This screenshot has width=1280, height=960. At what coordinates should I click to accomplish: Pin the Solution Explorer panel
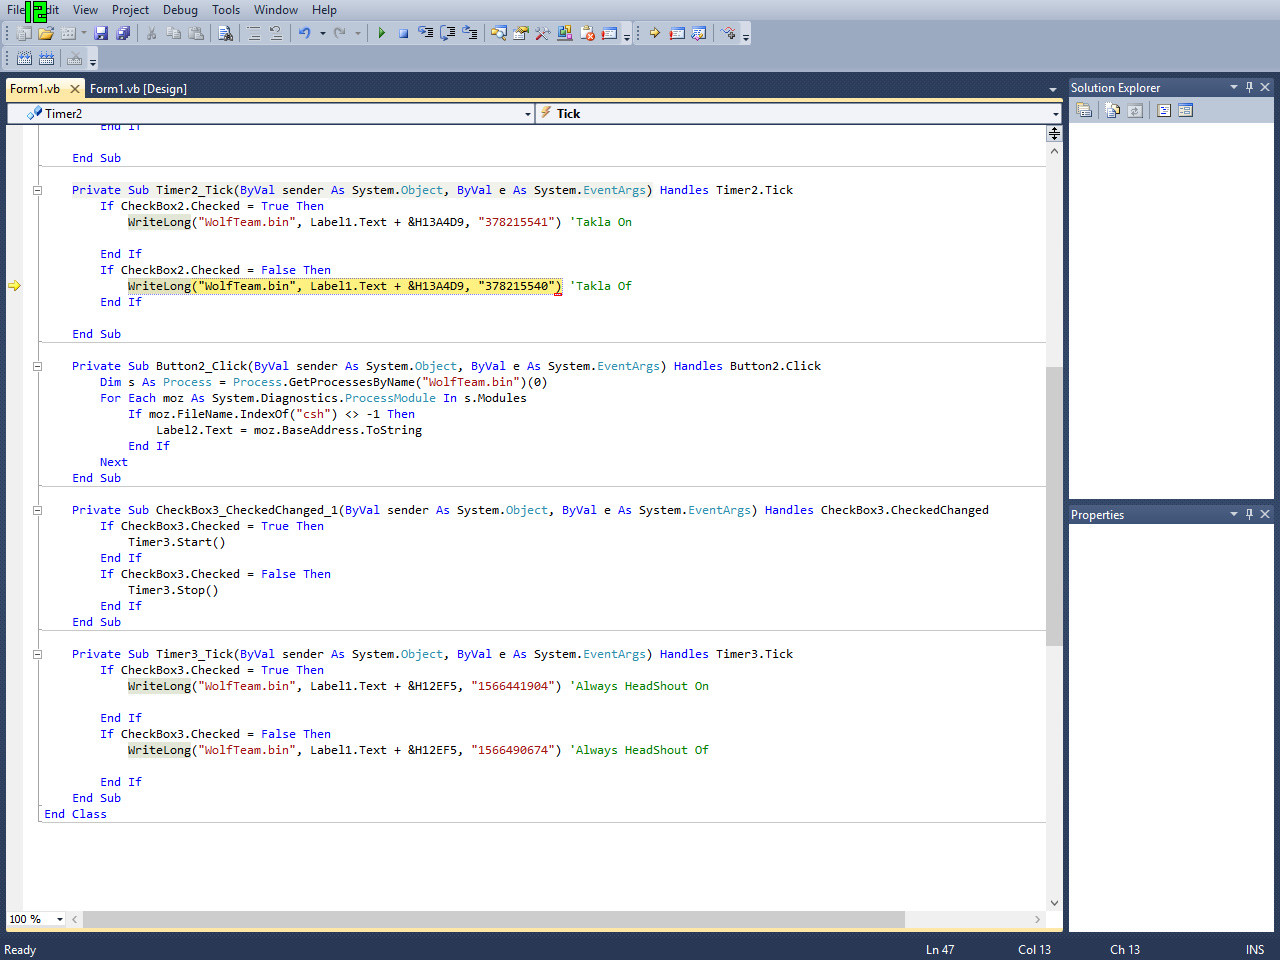(1249, 87)
